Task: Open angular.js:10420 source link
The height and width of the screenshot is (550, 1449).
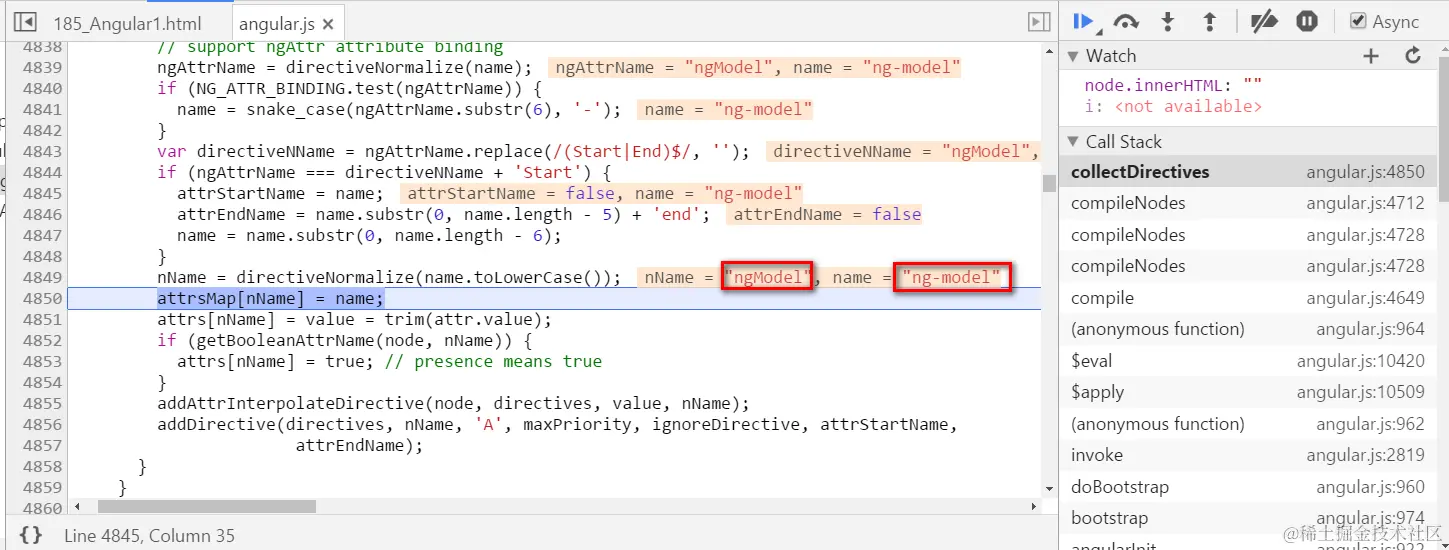Action: coord(1361,361)
